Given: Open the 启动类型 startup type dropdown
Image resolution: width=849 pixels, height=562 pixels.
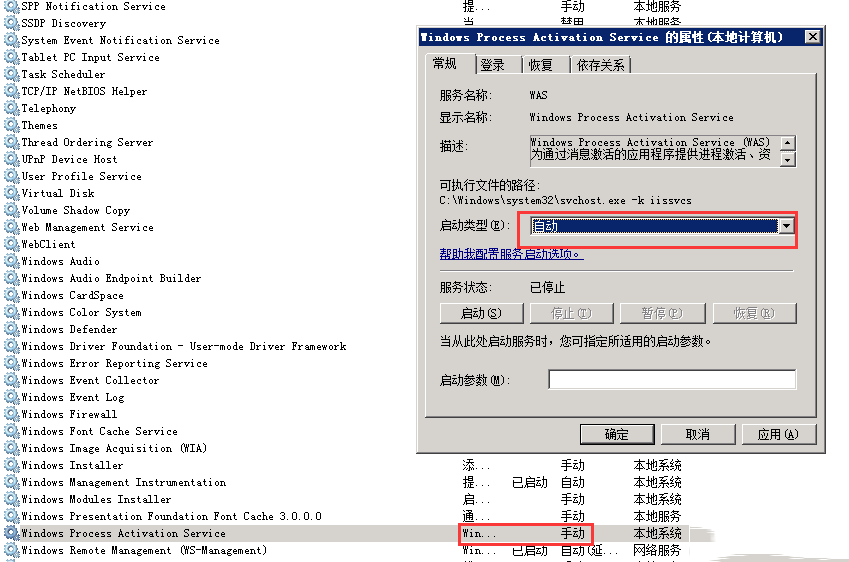Looking at the screenshot, I should tap(786, 226).
